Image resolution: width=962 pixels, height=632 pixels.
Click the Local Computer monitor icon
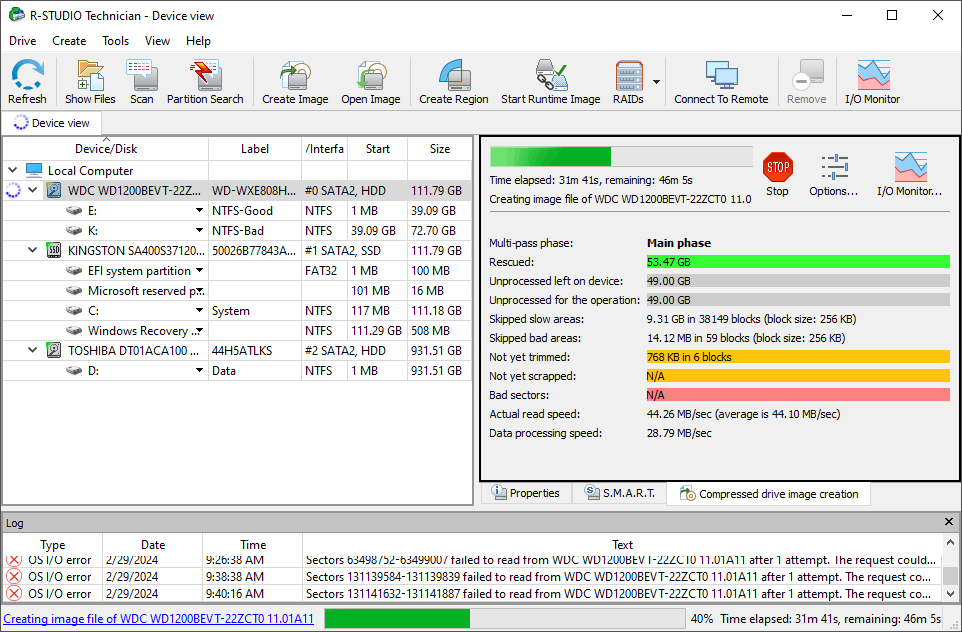[x=34, y=170]
